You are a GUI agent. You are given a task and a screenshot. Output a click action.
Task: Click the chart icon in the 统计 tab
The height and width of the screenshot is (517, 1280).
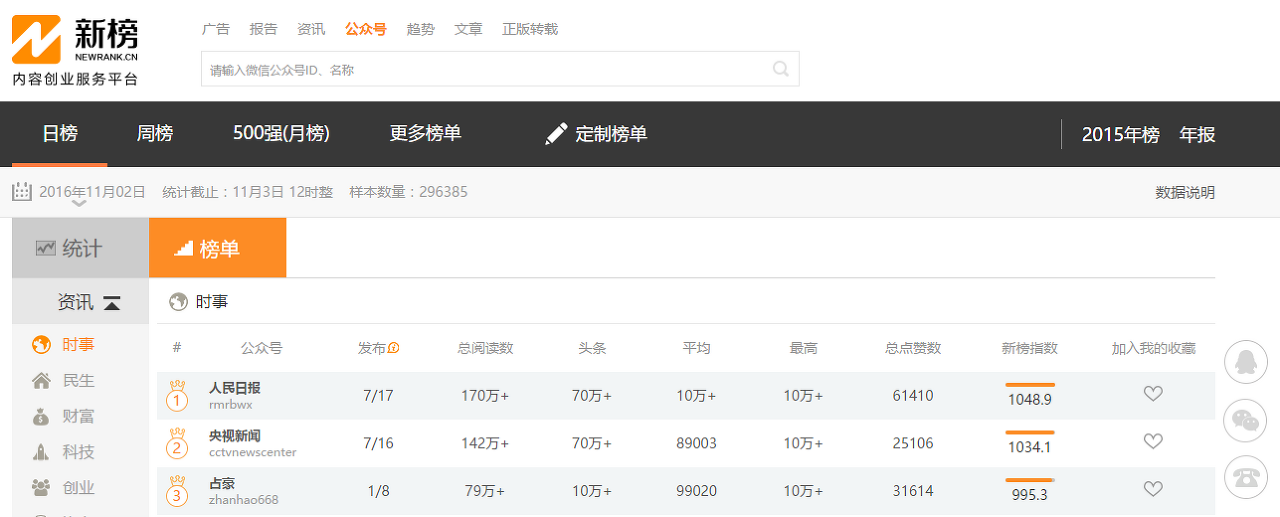45,248
